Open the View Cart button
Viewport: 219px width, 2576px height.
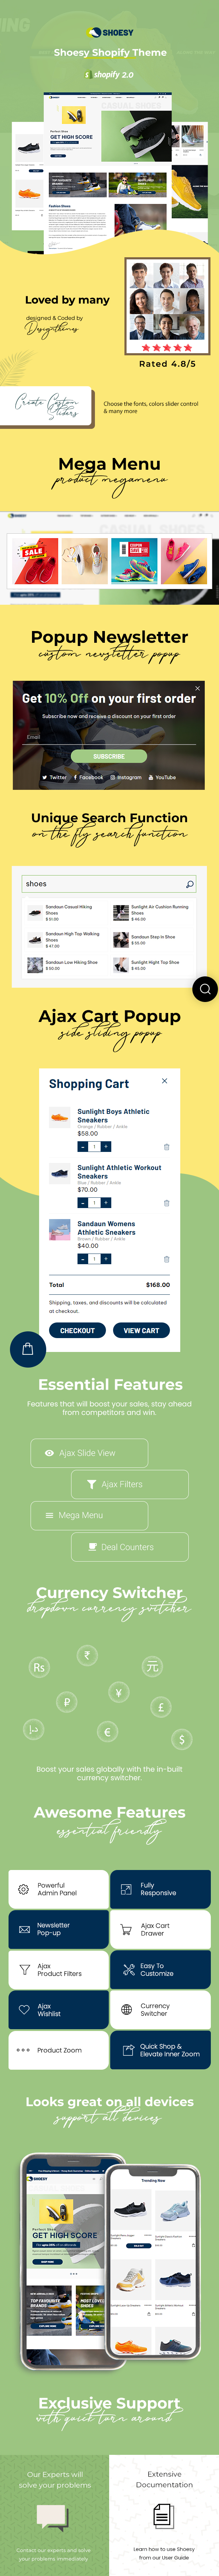pos(141,1330)
